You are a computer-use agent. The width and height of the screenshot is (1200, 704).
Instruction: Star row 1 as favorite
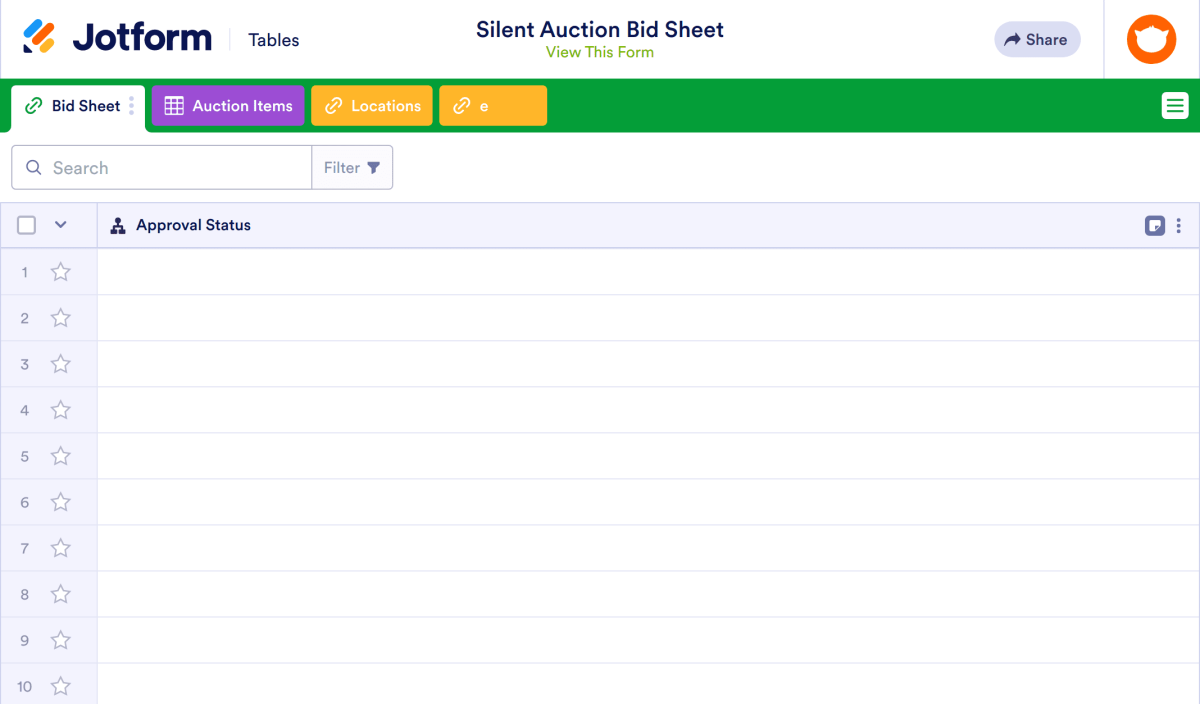60,271
